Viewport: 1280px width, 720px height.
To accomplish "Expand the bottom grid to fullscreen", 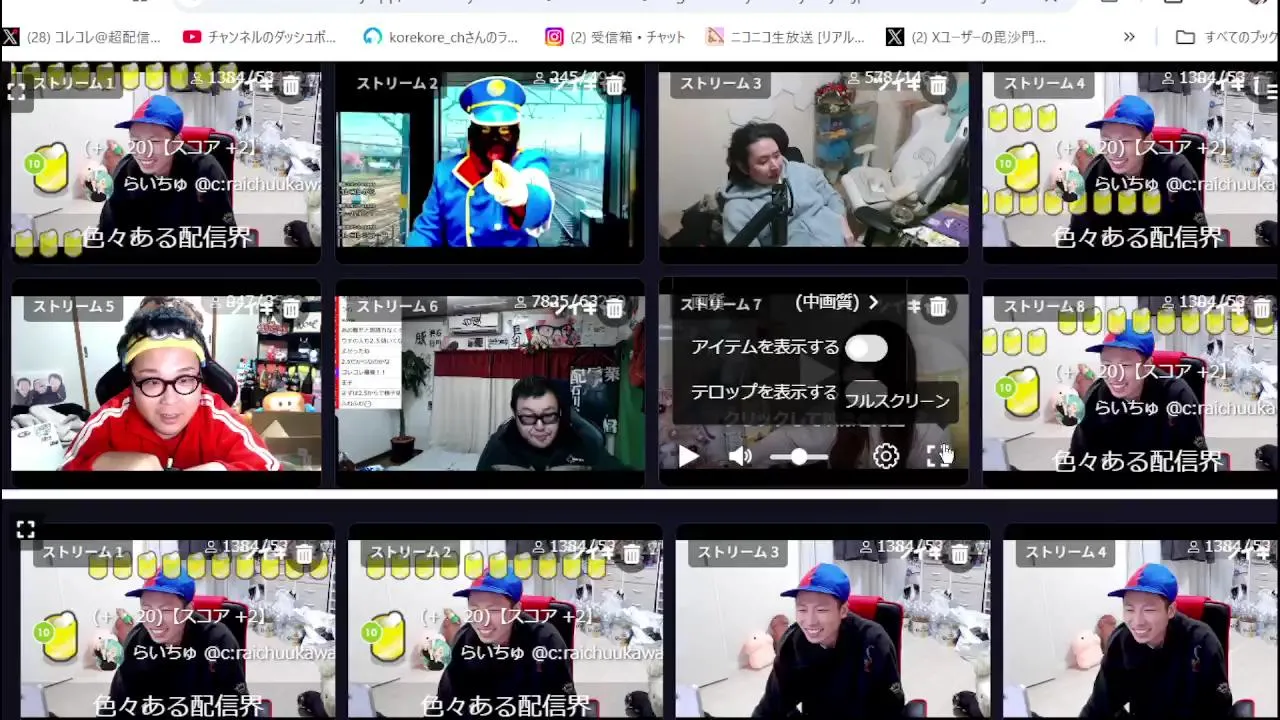I will 26,529.
